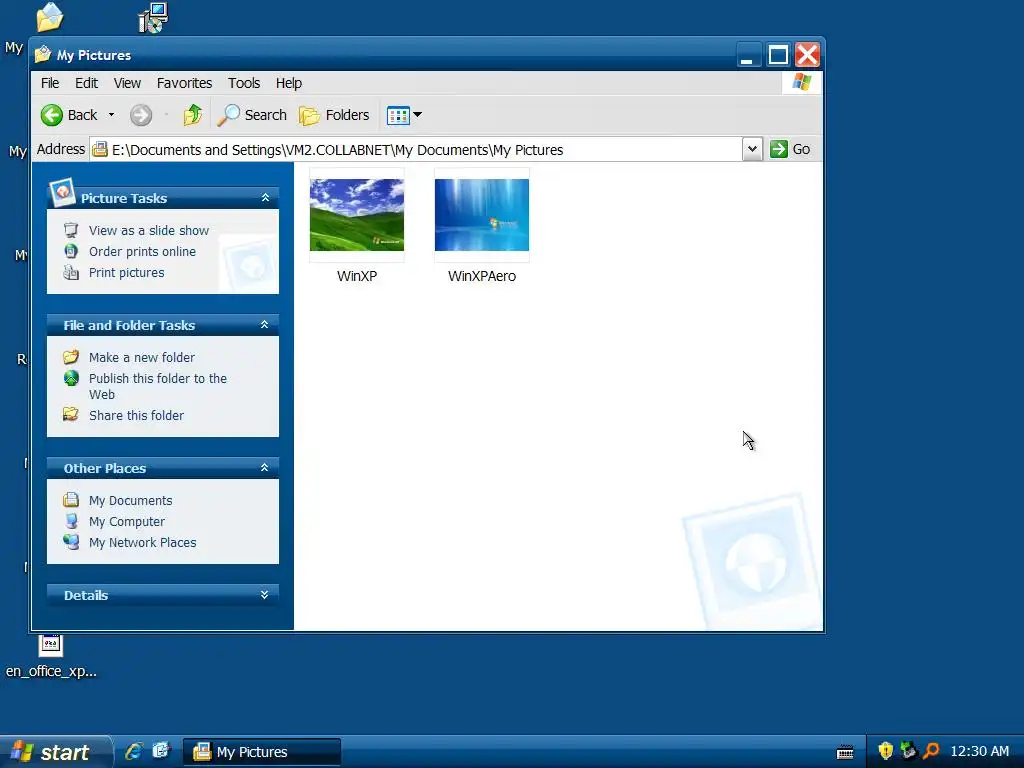Screen dimensions: 1024x768
Task: Launch Internet Explorer from Quick Launch
Action: coord(135,751)
